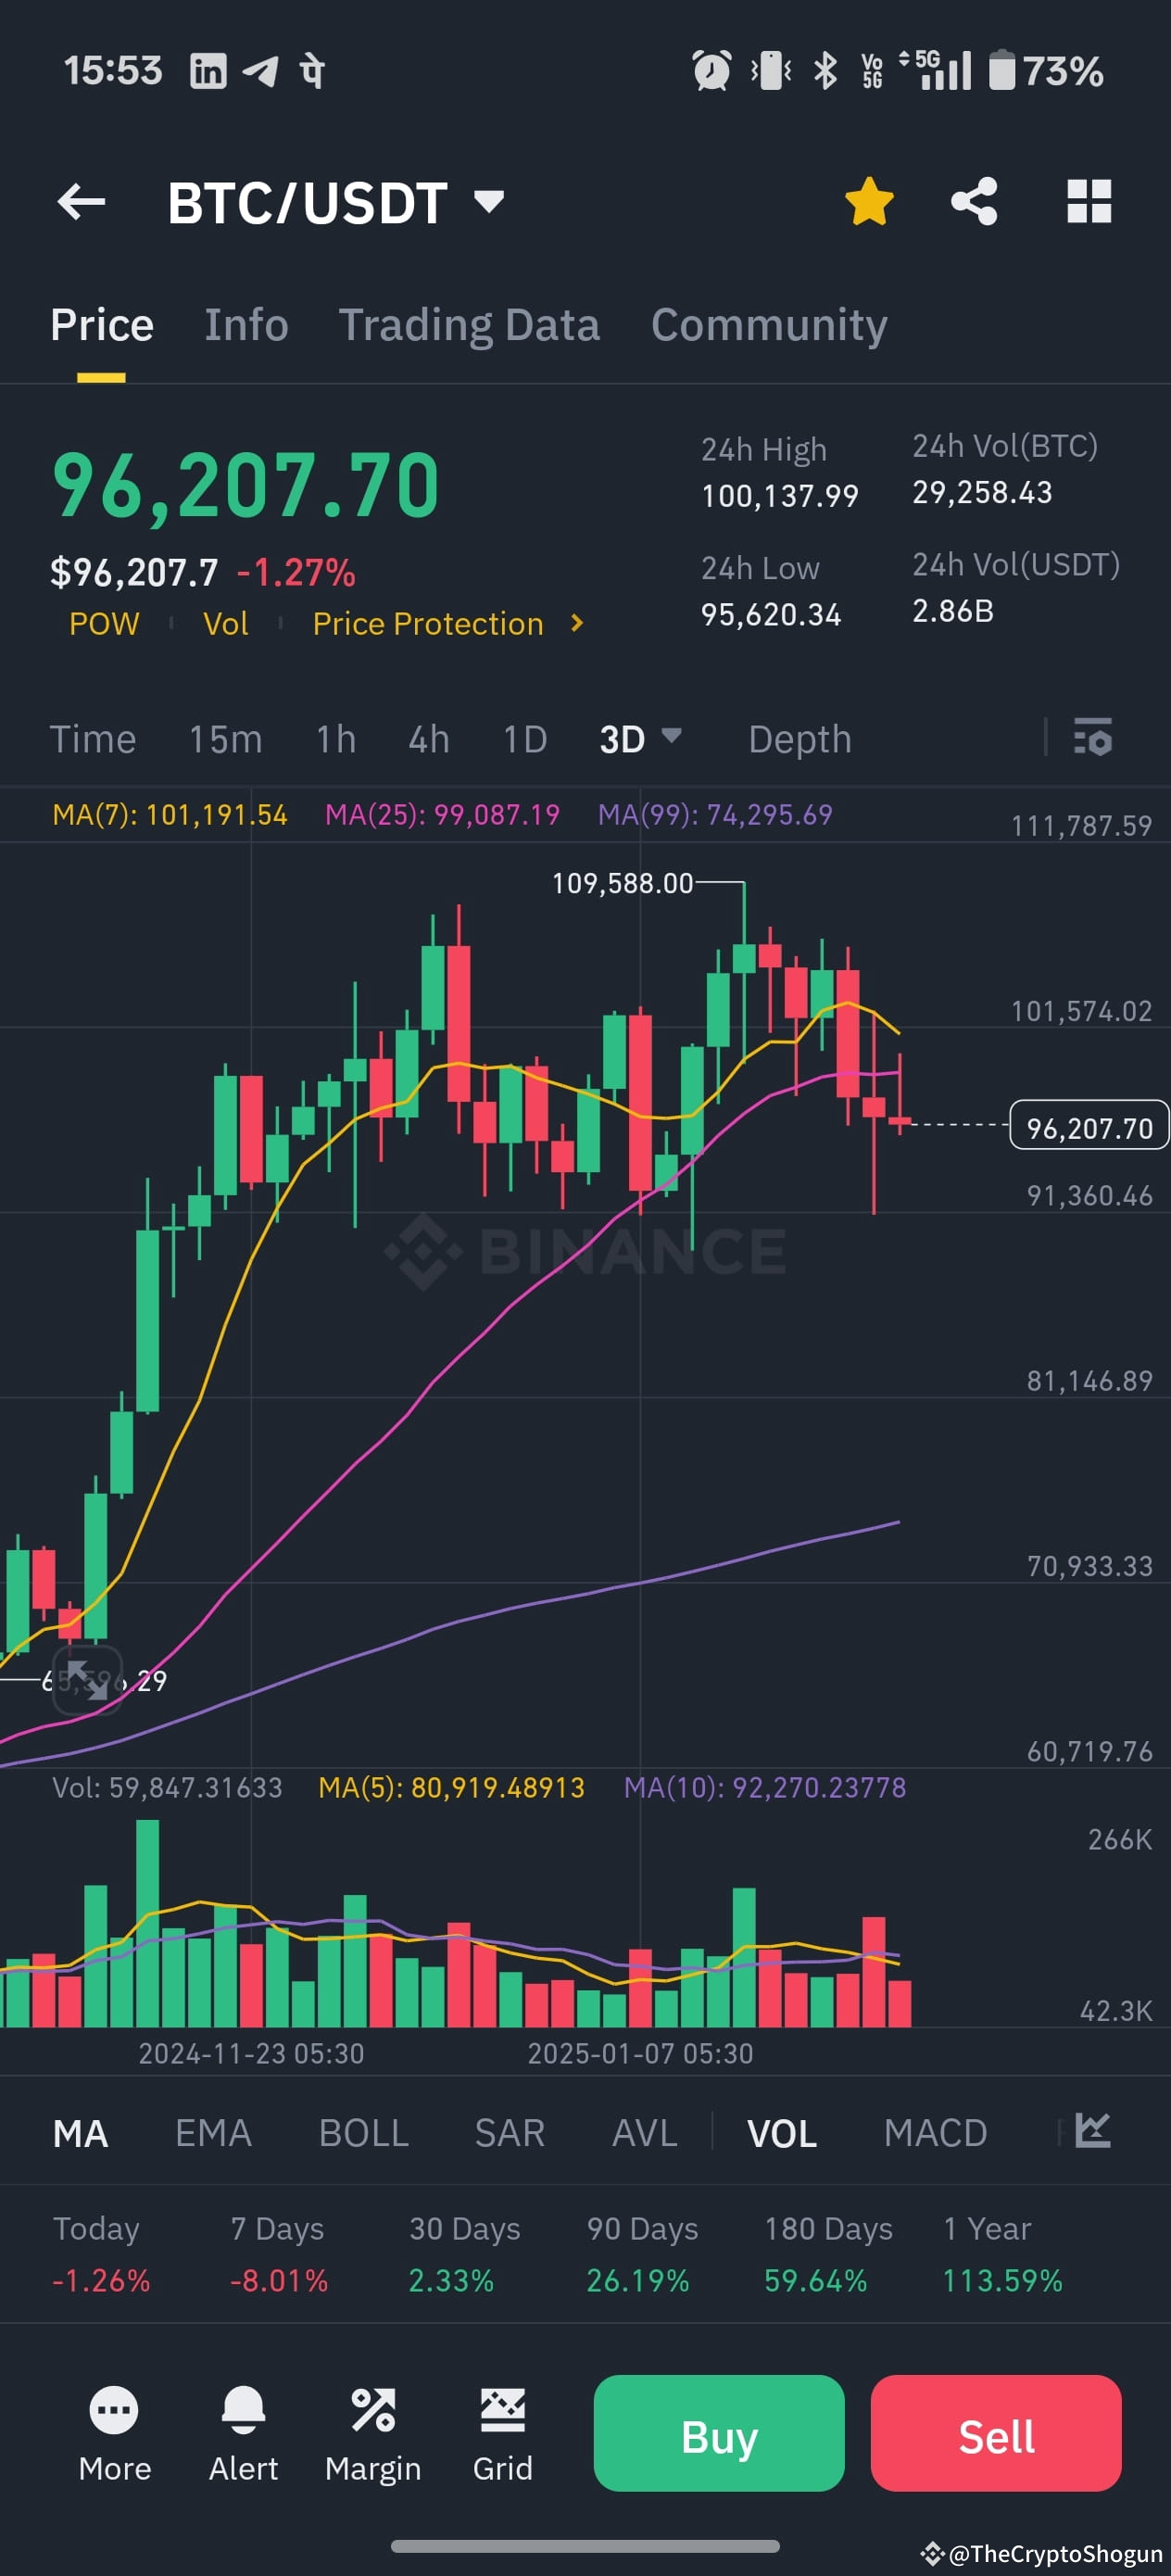Tap the 24h Vol(BTC) value 29,258.43
The height and width of the screenshot is (2576, 1171).
(x=982, y=492)
